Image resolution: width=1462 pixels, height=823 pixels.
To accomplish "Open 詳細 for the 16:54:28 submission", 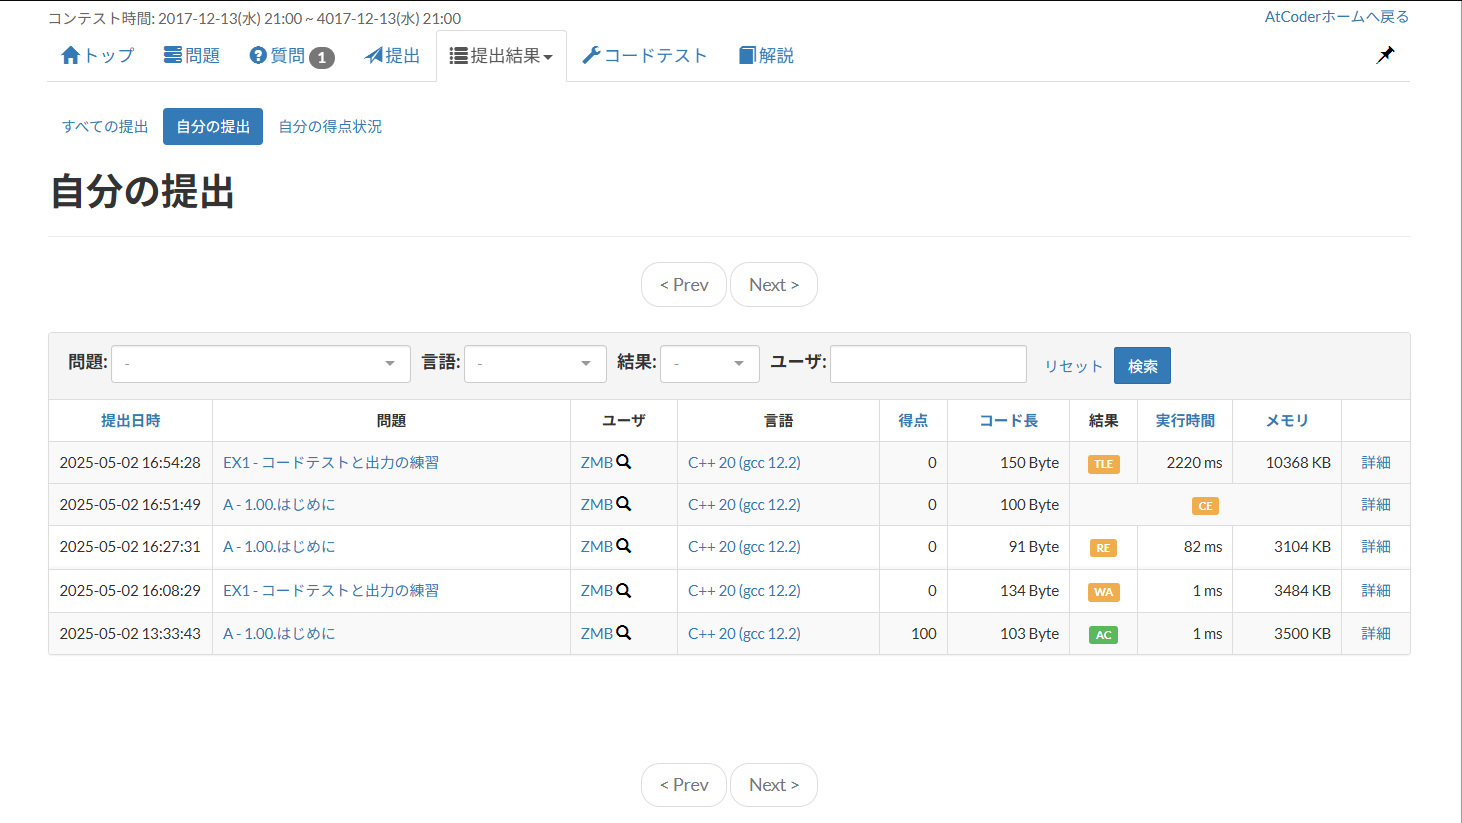I will coord(1375,463).
